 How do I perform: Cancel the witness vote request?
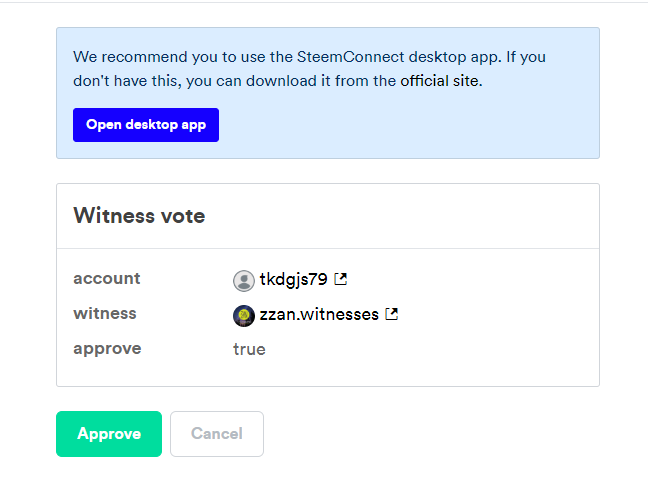click(217, 434)
